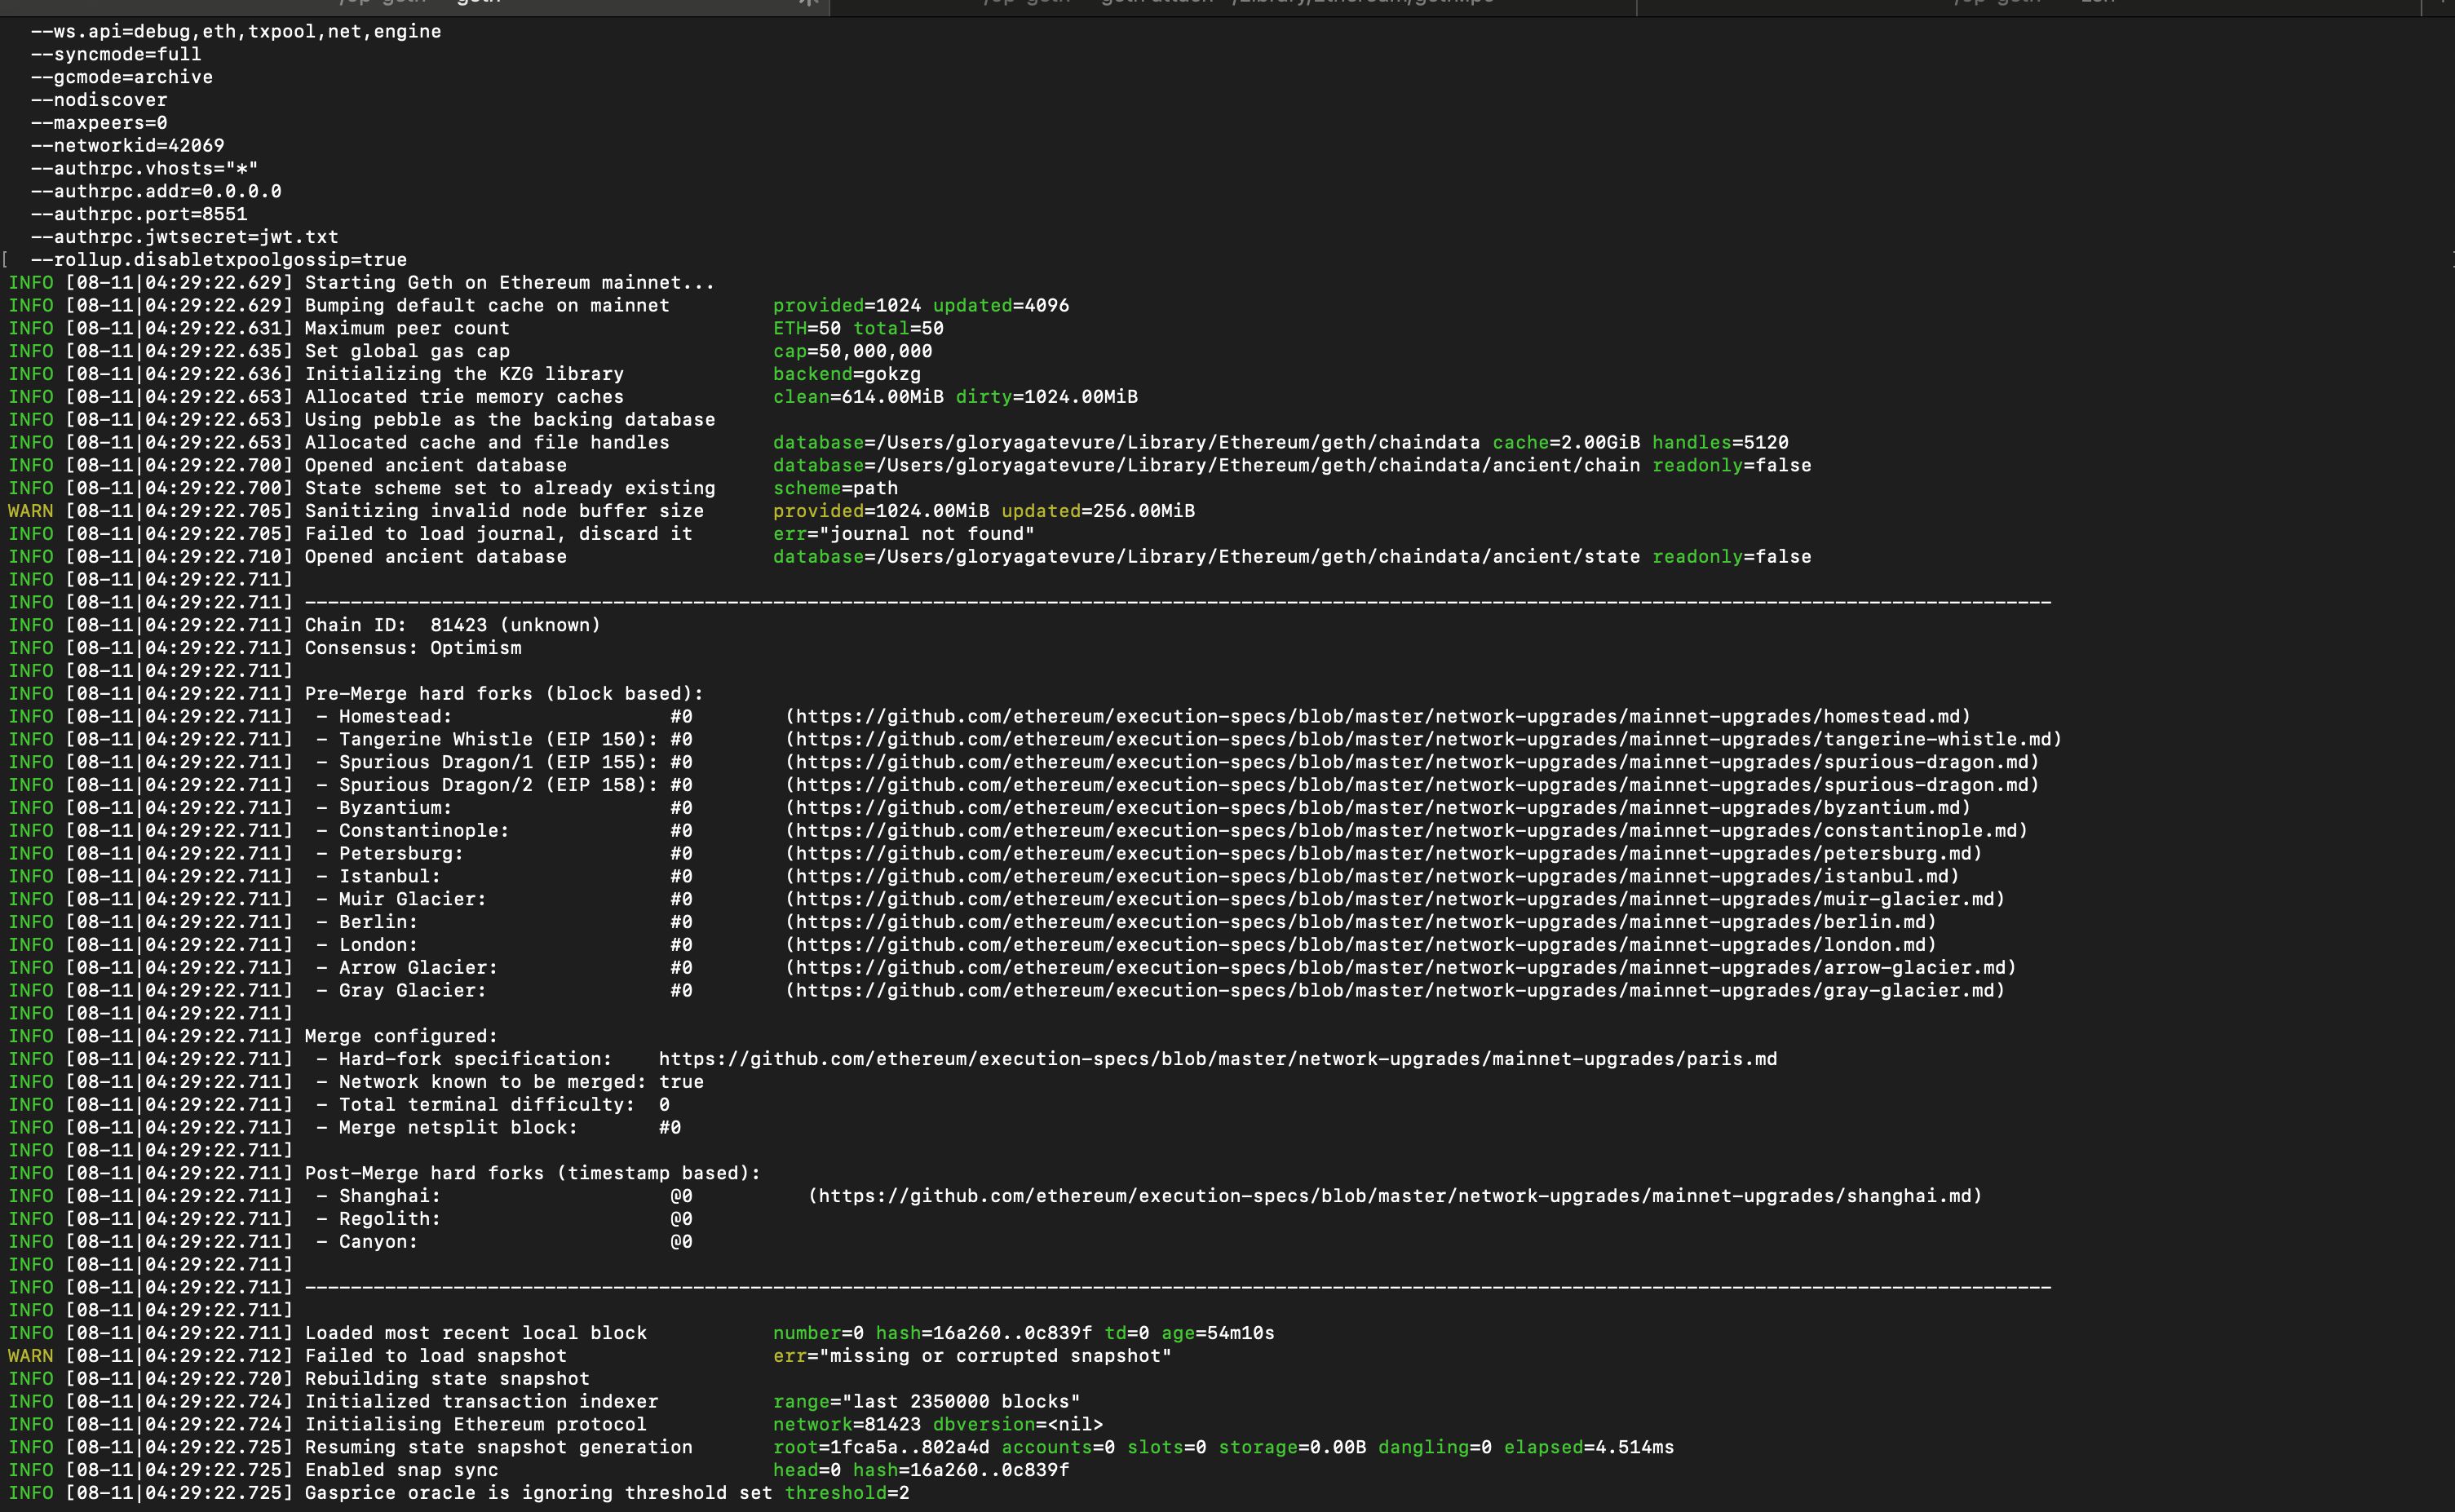
Task: Open the byzantium.md spec URL
Action: pos(1378,807)
